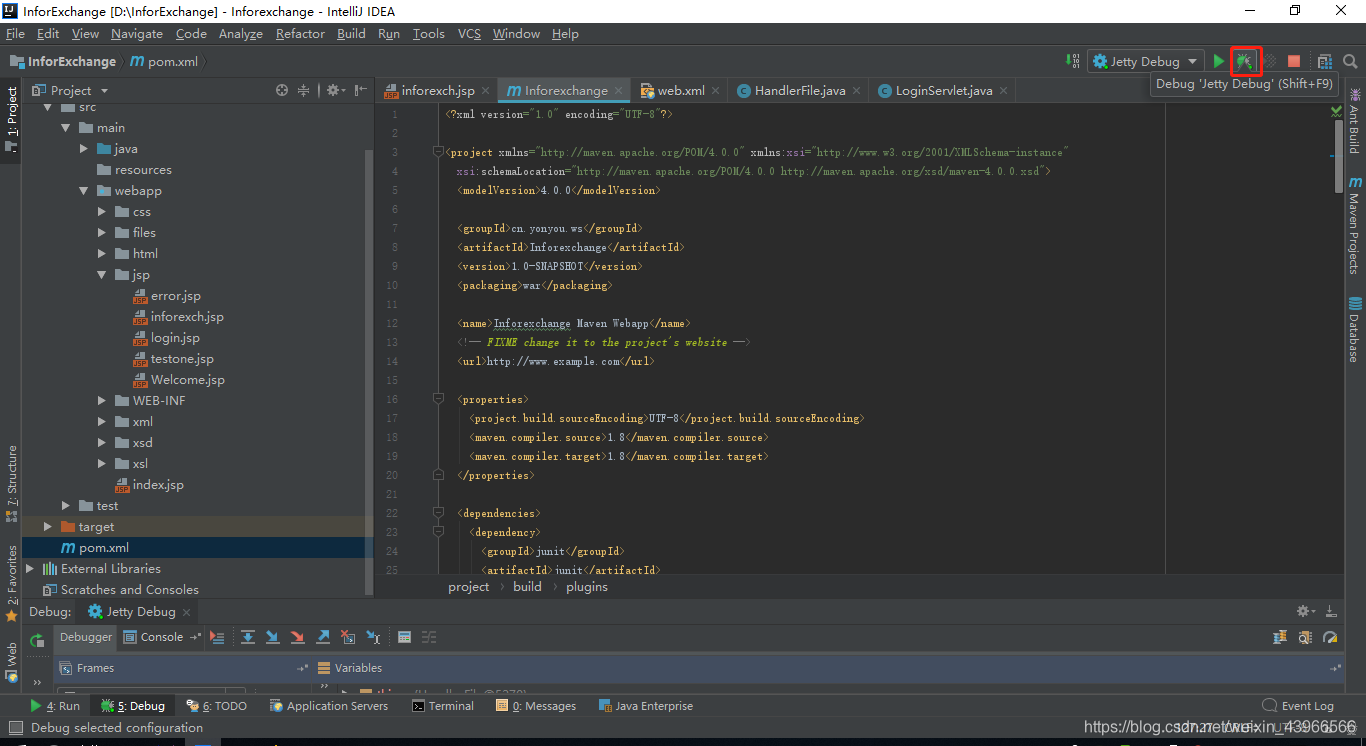Image resolution: width=1366 pixels, height=746 pixels.
Task: Toggle the Java Enterprise tool window
Action: tap(646, 706)
